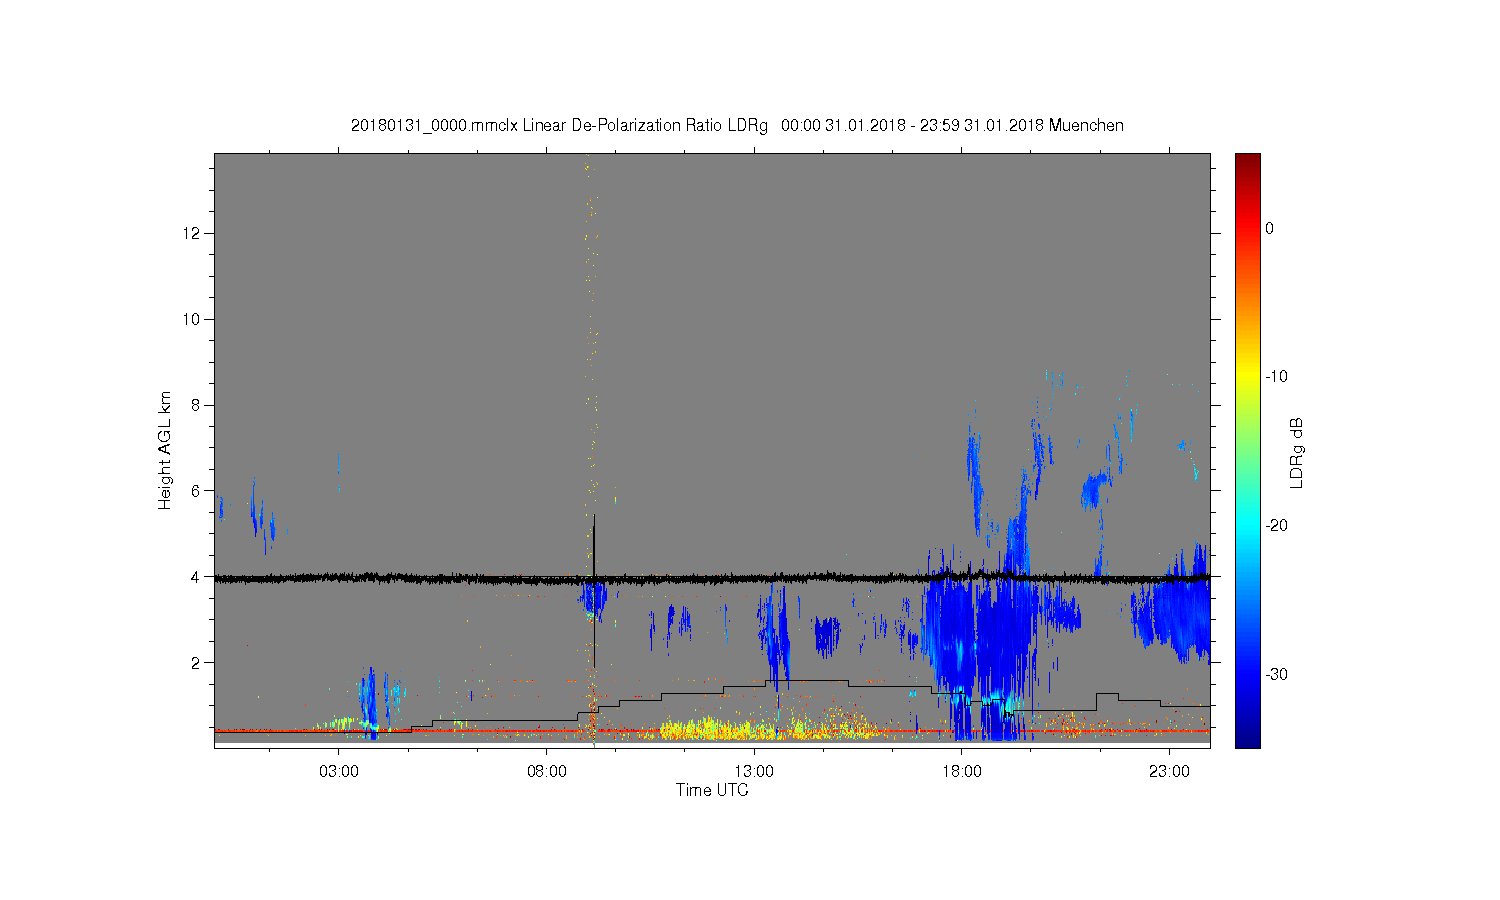Click the 4 km height tick label
Screen dimensions: 1500x900
point(197,577)
